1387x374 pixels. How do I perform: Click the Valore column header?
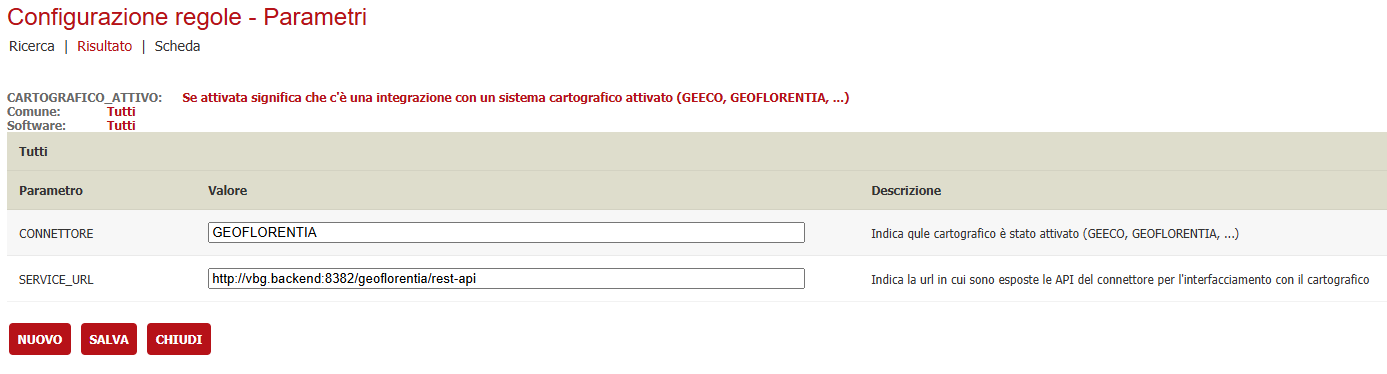click(227, 190)
